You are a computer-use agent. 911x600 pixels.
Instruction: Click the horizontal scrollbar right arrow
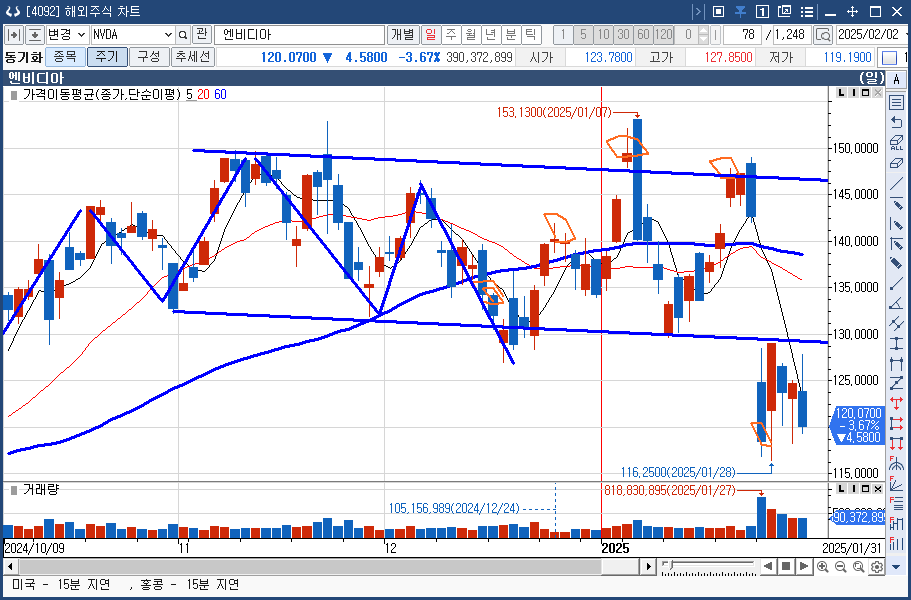click(x=648, y=566)
